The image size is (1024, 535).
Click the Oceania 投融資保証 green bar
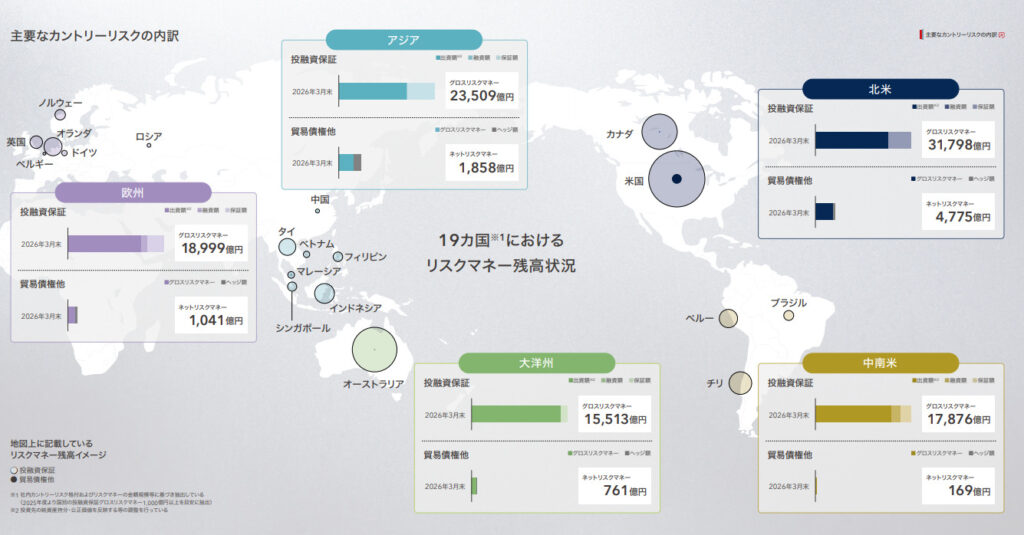(519, 414)
